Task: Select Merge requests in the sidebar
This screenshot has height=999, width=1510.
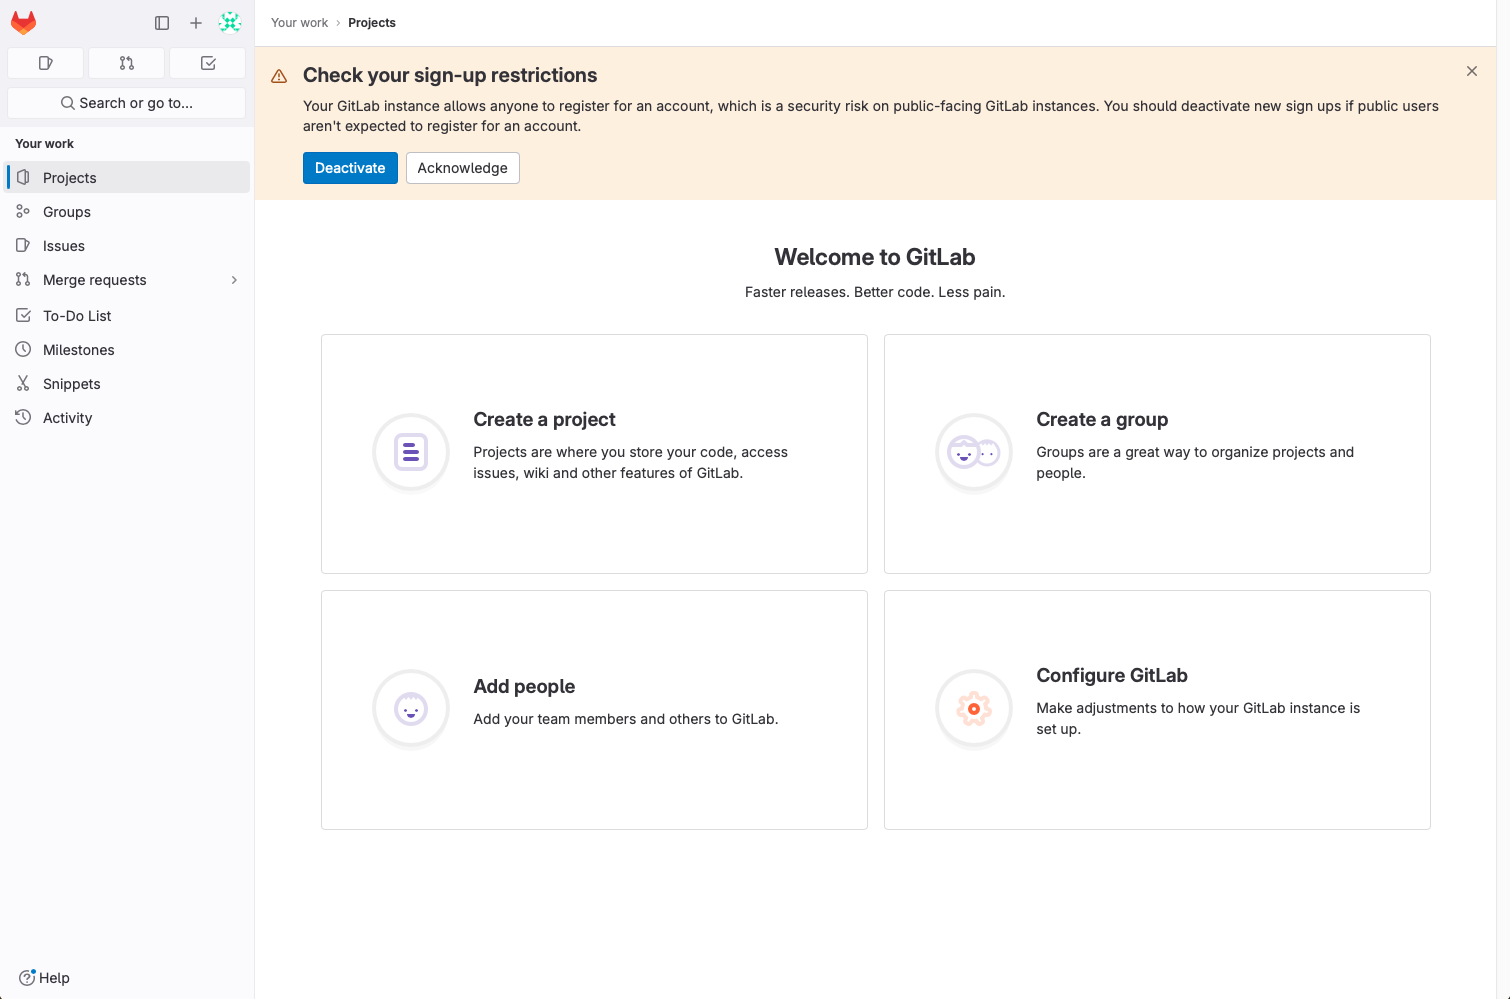Action: pos(127,279)
